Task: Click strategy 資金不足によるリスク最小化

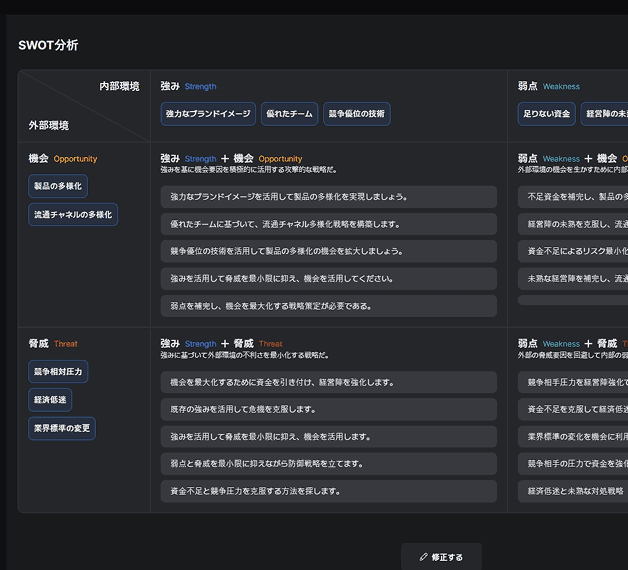Action: [x=573, y=251]
